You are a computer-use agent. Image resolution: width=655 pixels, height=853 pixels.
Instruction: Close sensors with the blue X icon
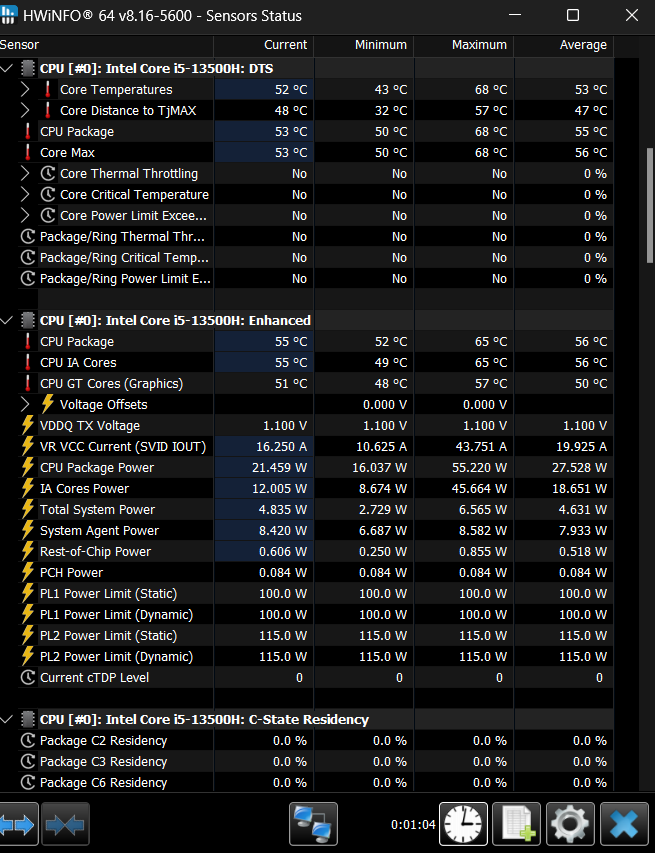pyautogui.click(x=624, y=824)
